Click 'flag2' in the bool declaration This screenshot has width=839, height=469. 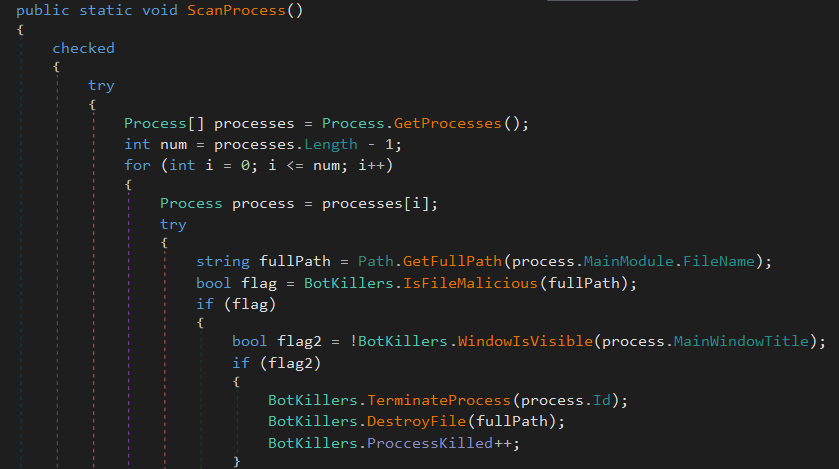pyautogui.click(x=299, y=341)
